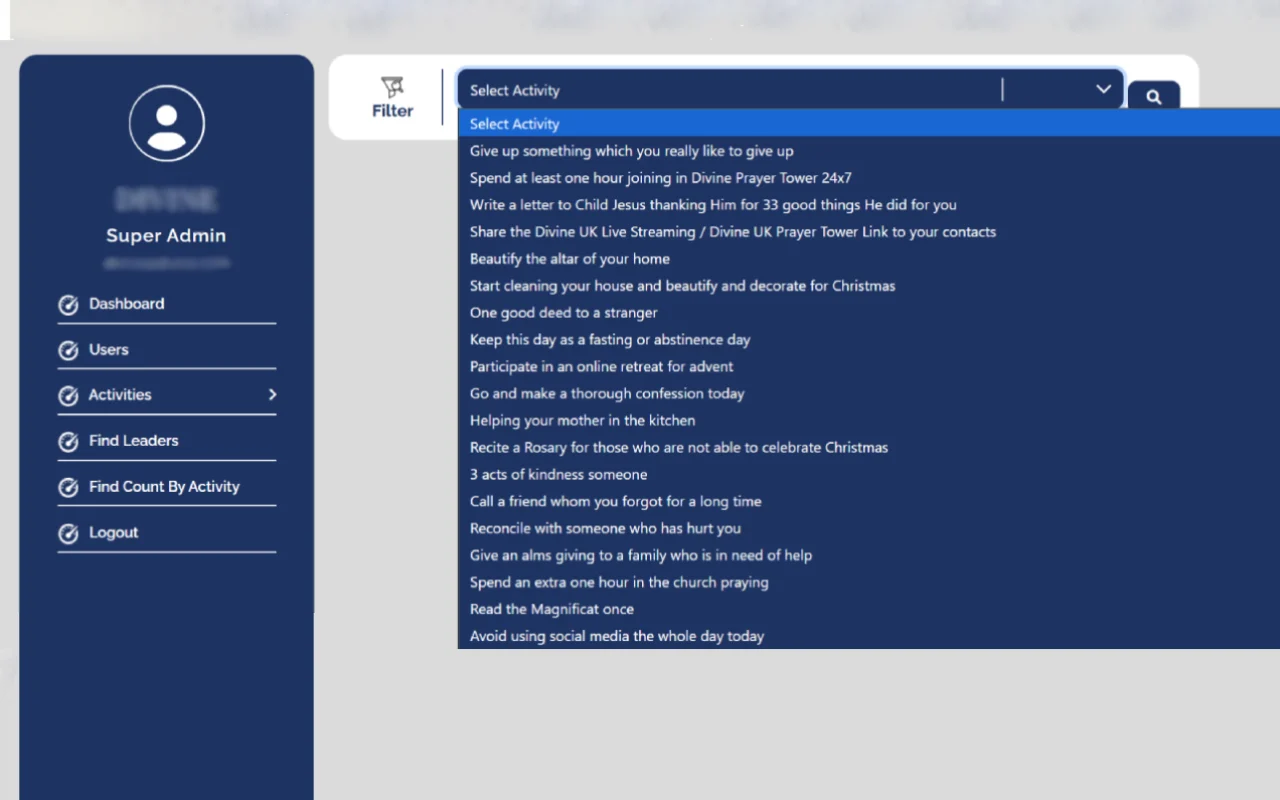Log out using the Logout link
Image resolution: width=1280 pixels, height=800 pixels.
pos(114,533)
